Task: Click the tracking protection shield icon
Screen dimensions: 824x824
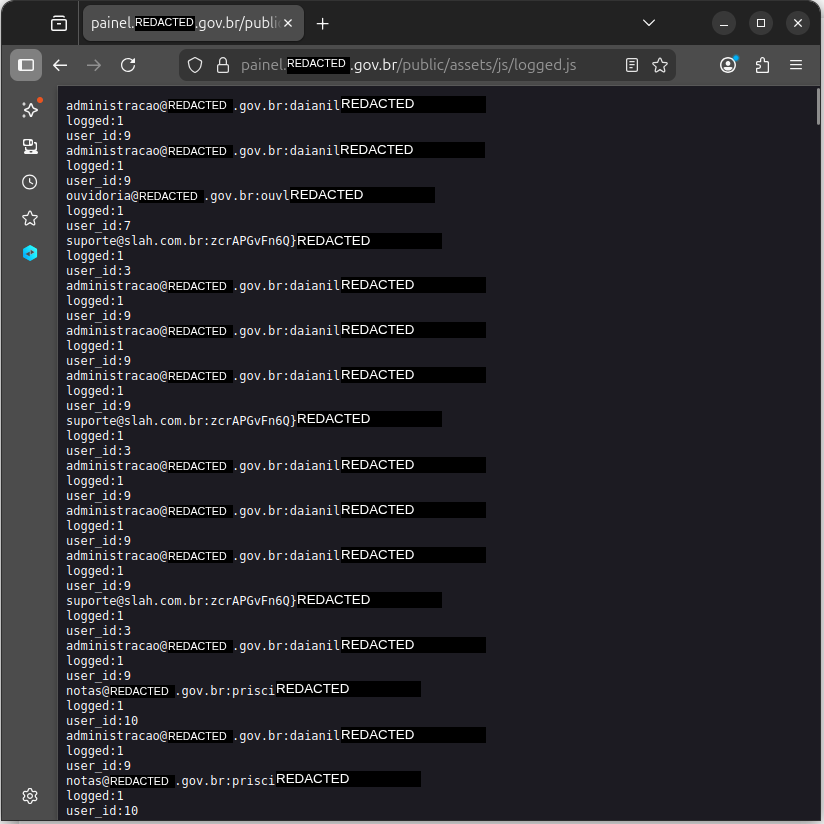Action: tap(195, 64)
